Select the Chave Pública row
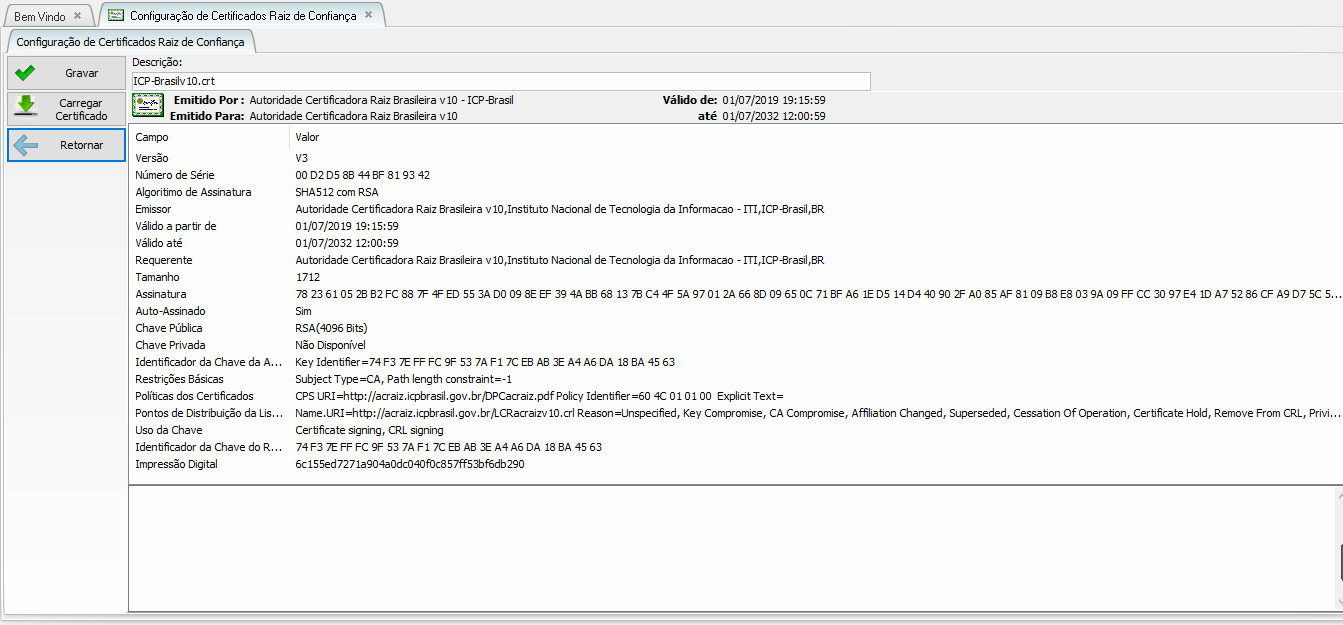Image resolution: width=1343 pixels, height=625 pixels. (x=166, y=328)
